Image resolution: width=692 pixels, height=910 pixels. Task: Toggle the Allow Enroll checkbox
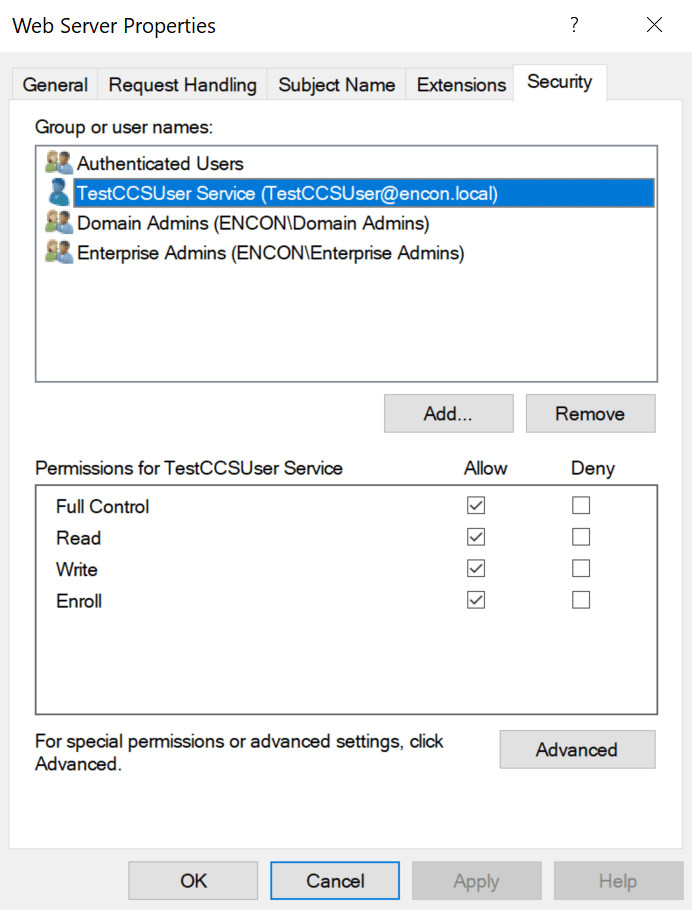(x=476, y=601)
